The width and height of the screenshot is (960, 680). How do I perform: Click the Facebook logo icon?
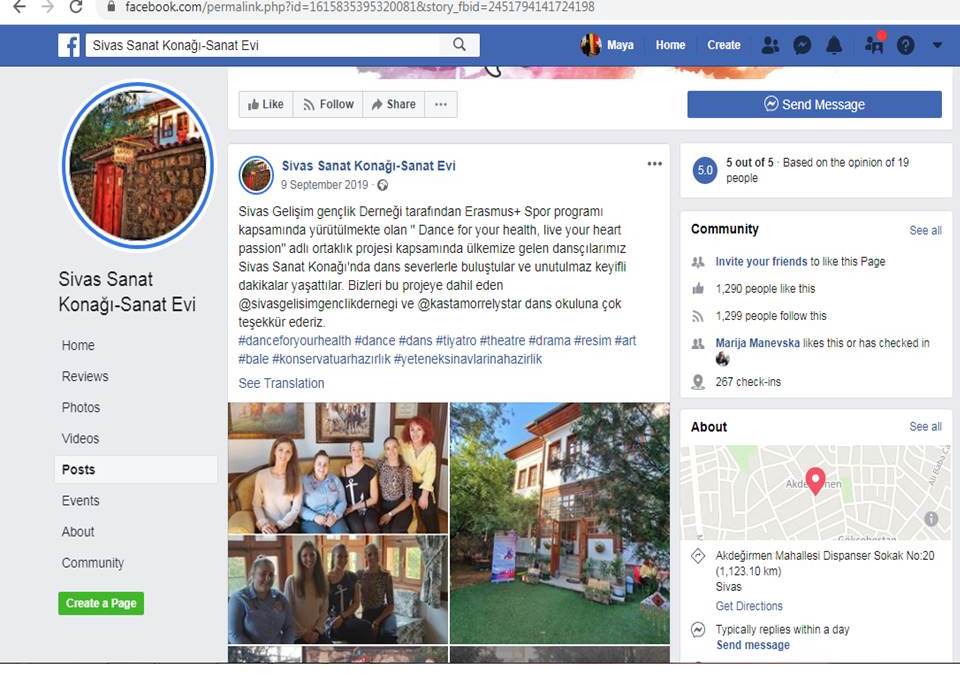(69, 45)
